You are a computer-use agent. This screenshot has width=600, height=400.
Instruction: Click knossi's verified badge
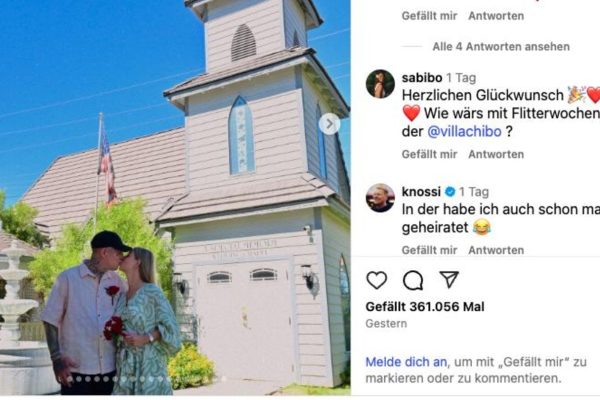pos(450,191)
